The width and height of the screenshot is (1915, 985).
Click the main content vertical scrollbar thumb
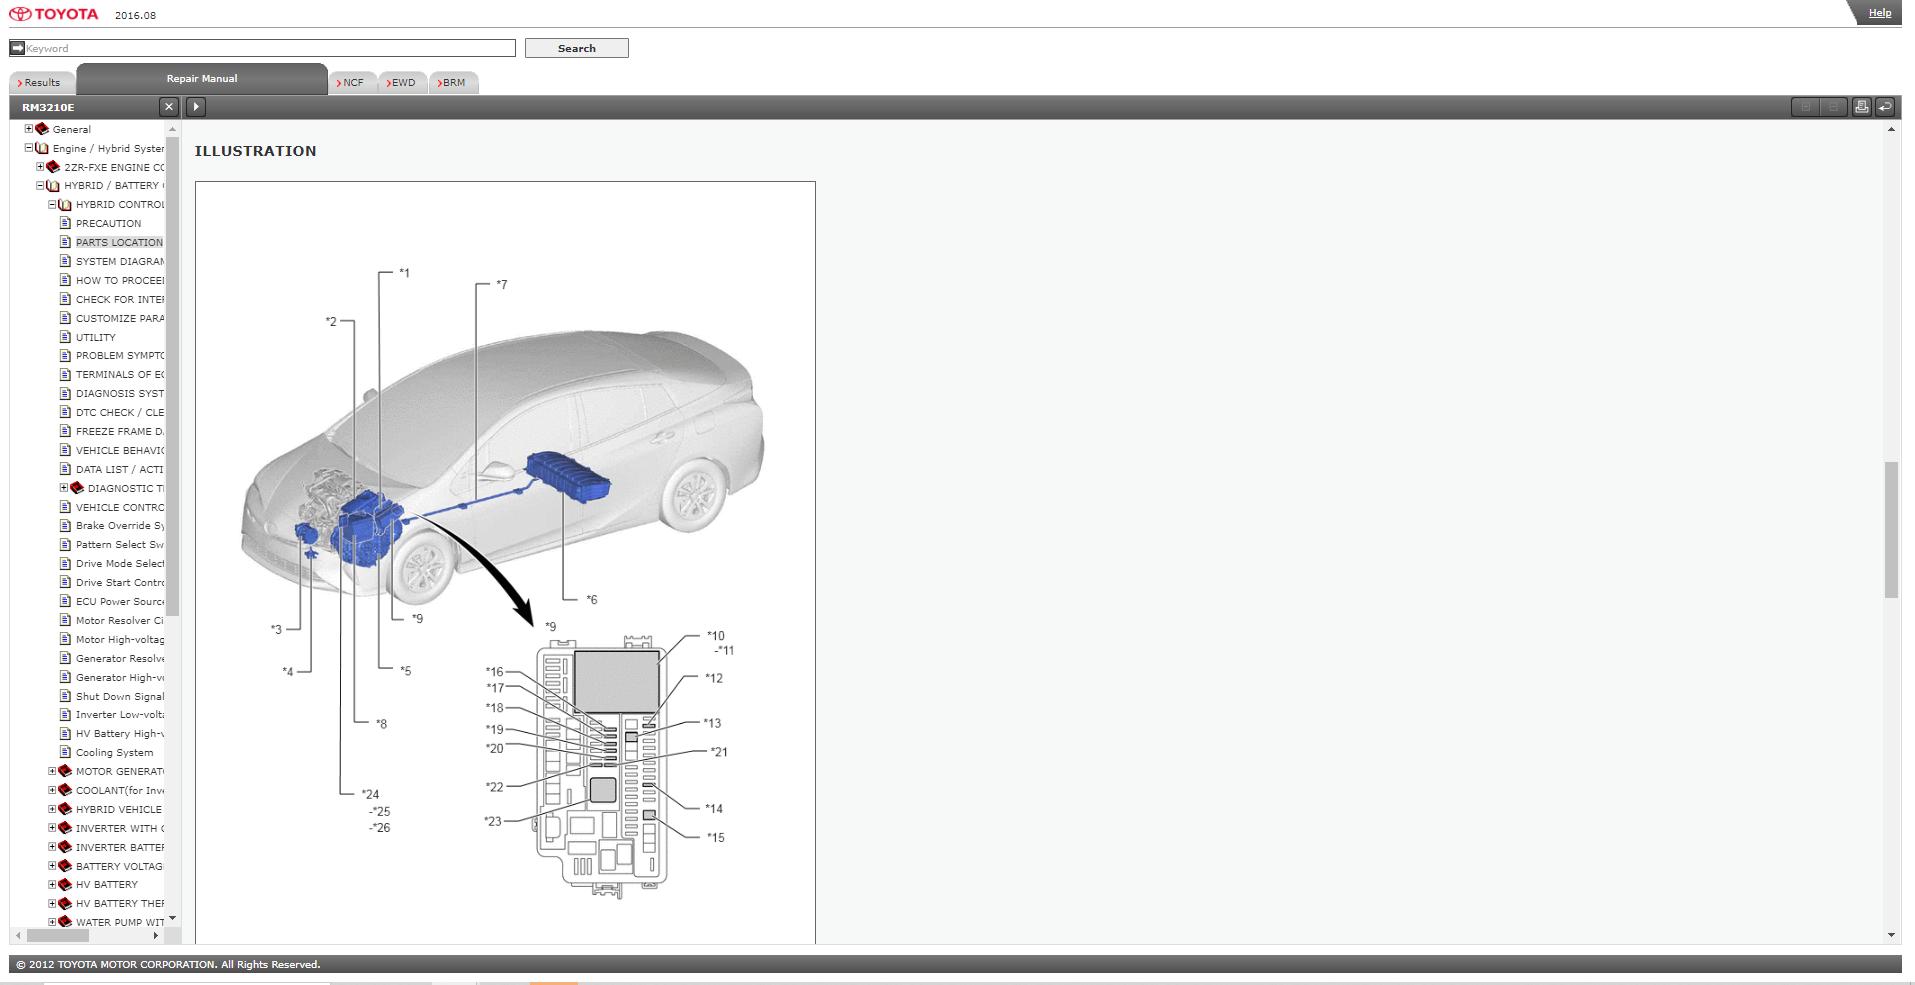1890,530
